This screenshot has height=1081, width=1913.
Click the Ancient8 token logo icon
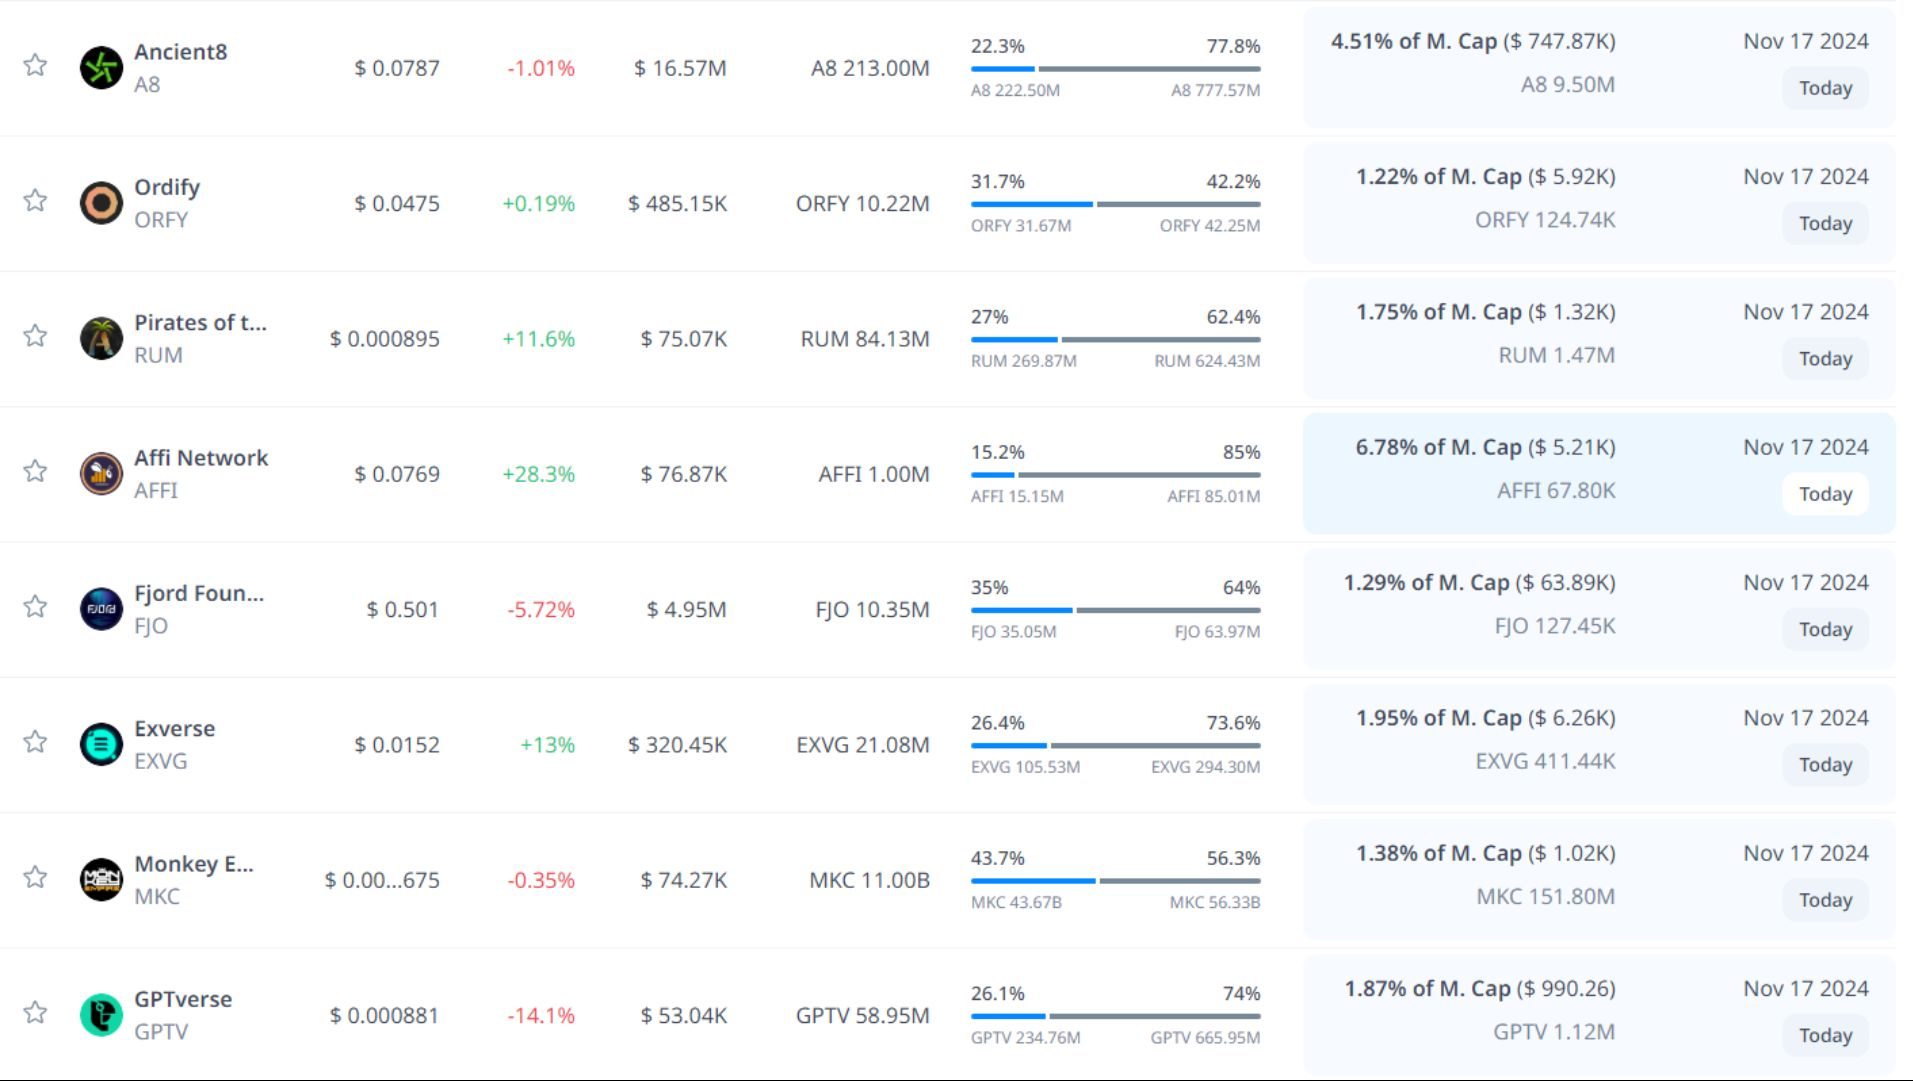tap(101, 68)
